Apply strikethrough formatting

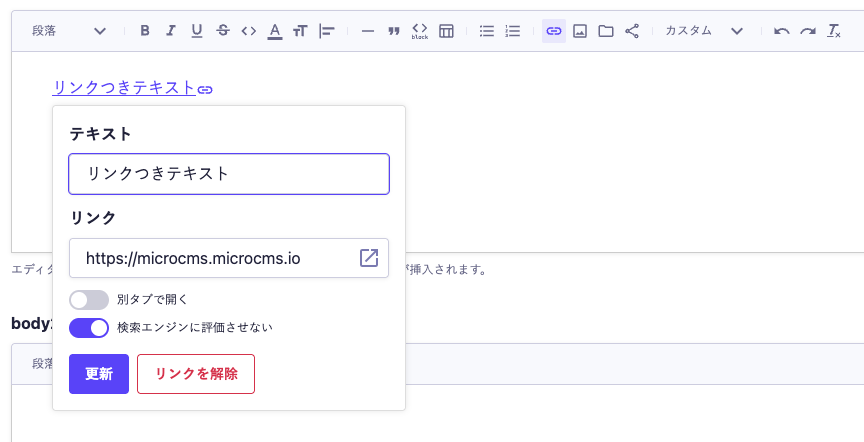222,31
